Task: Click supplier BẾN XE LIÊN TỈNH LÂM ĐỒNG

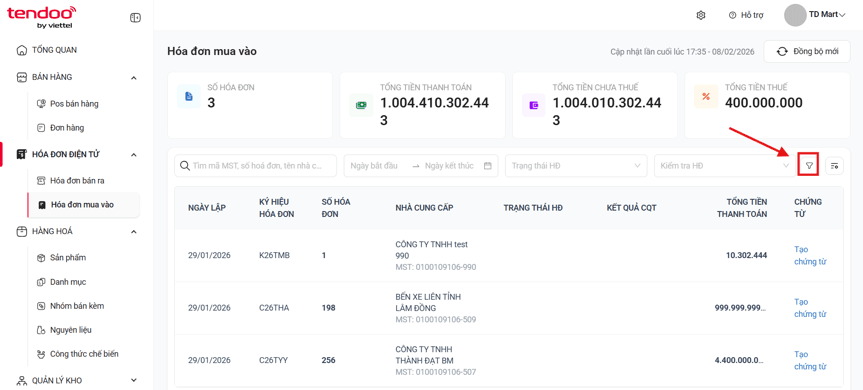Action: click(428, 303)
